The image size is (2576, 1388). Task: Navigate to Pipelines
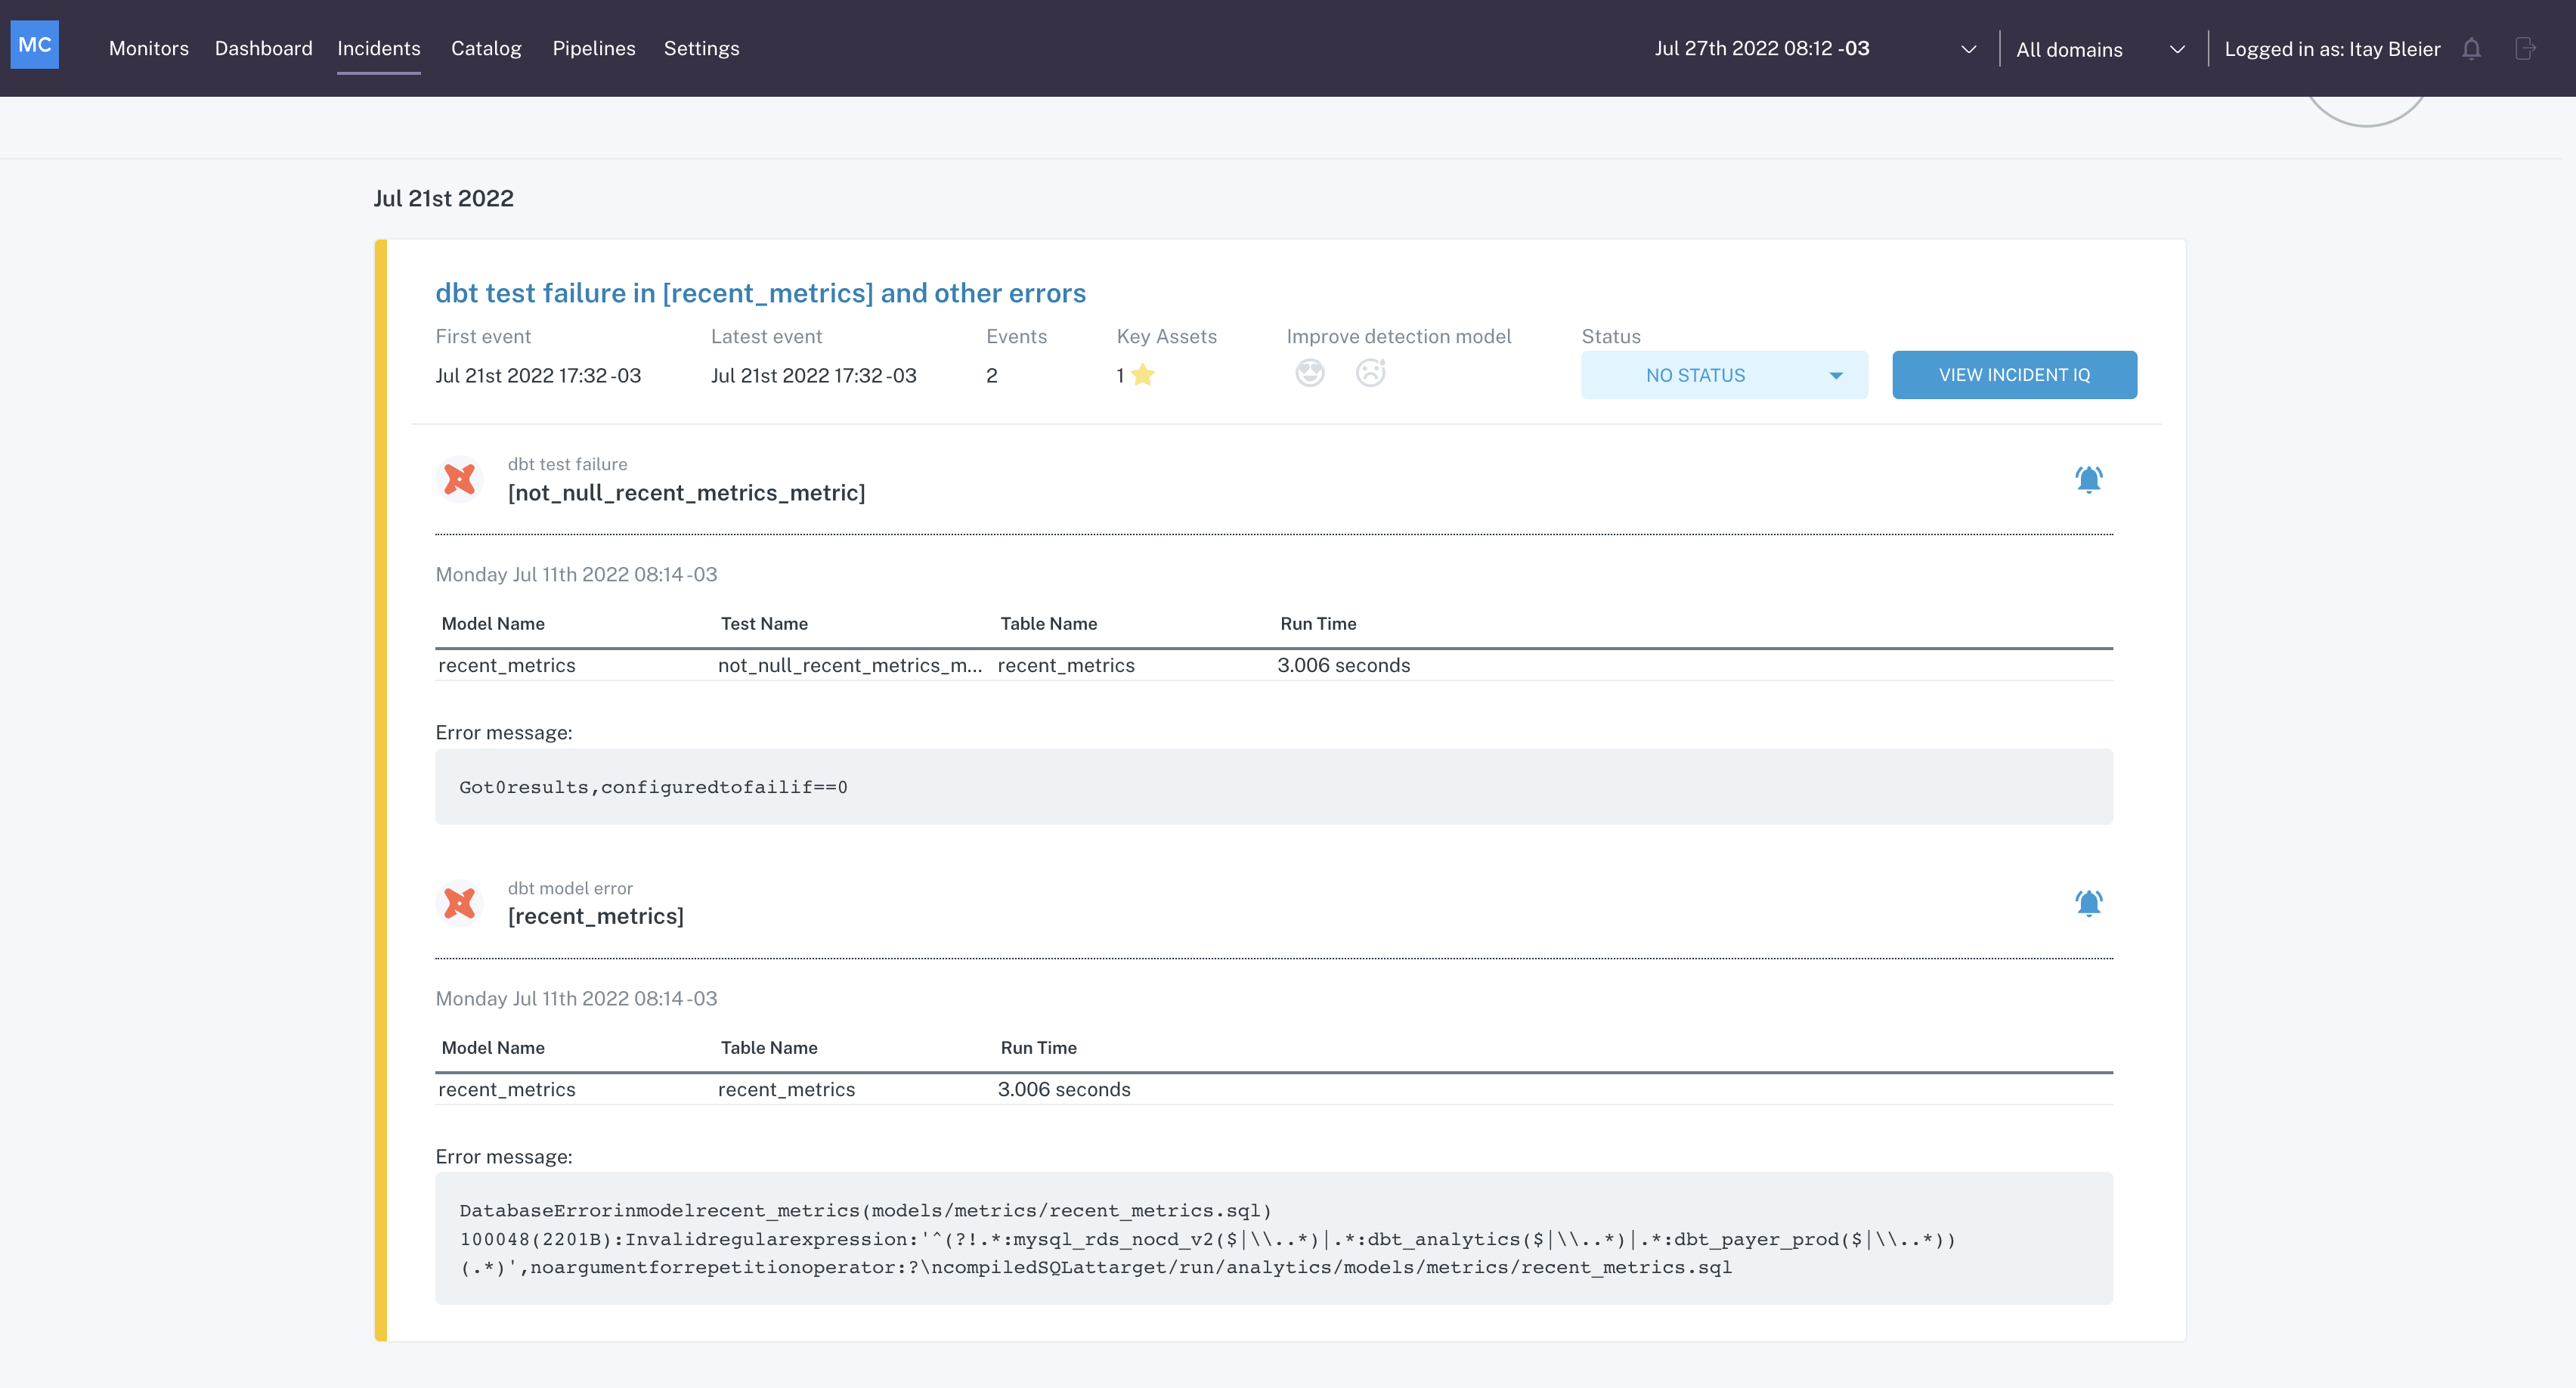click(x=594, y=48)
